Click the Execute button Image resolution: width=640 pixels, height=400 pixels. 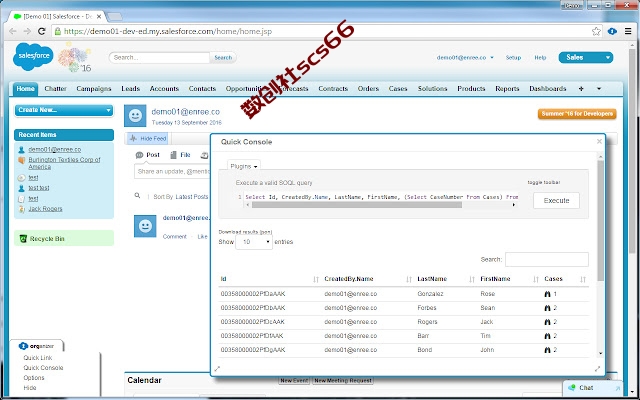click(556, 200)
